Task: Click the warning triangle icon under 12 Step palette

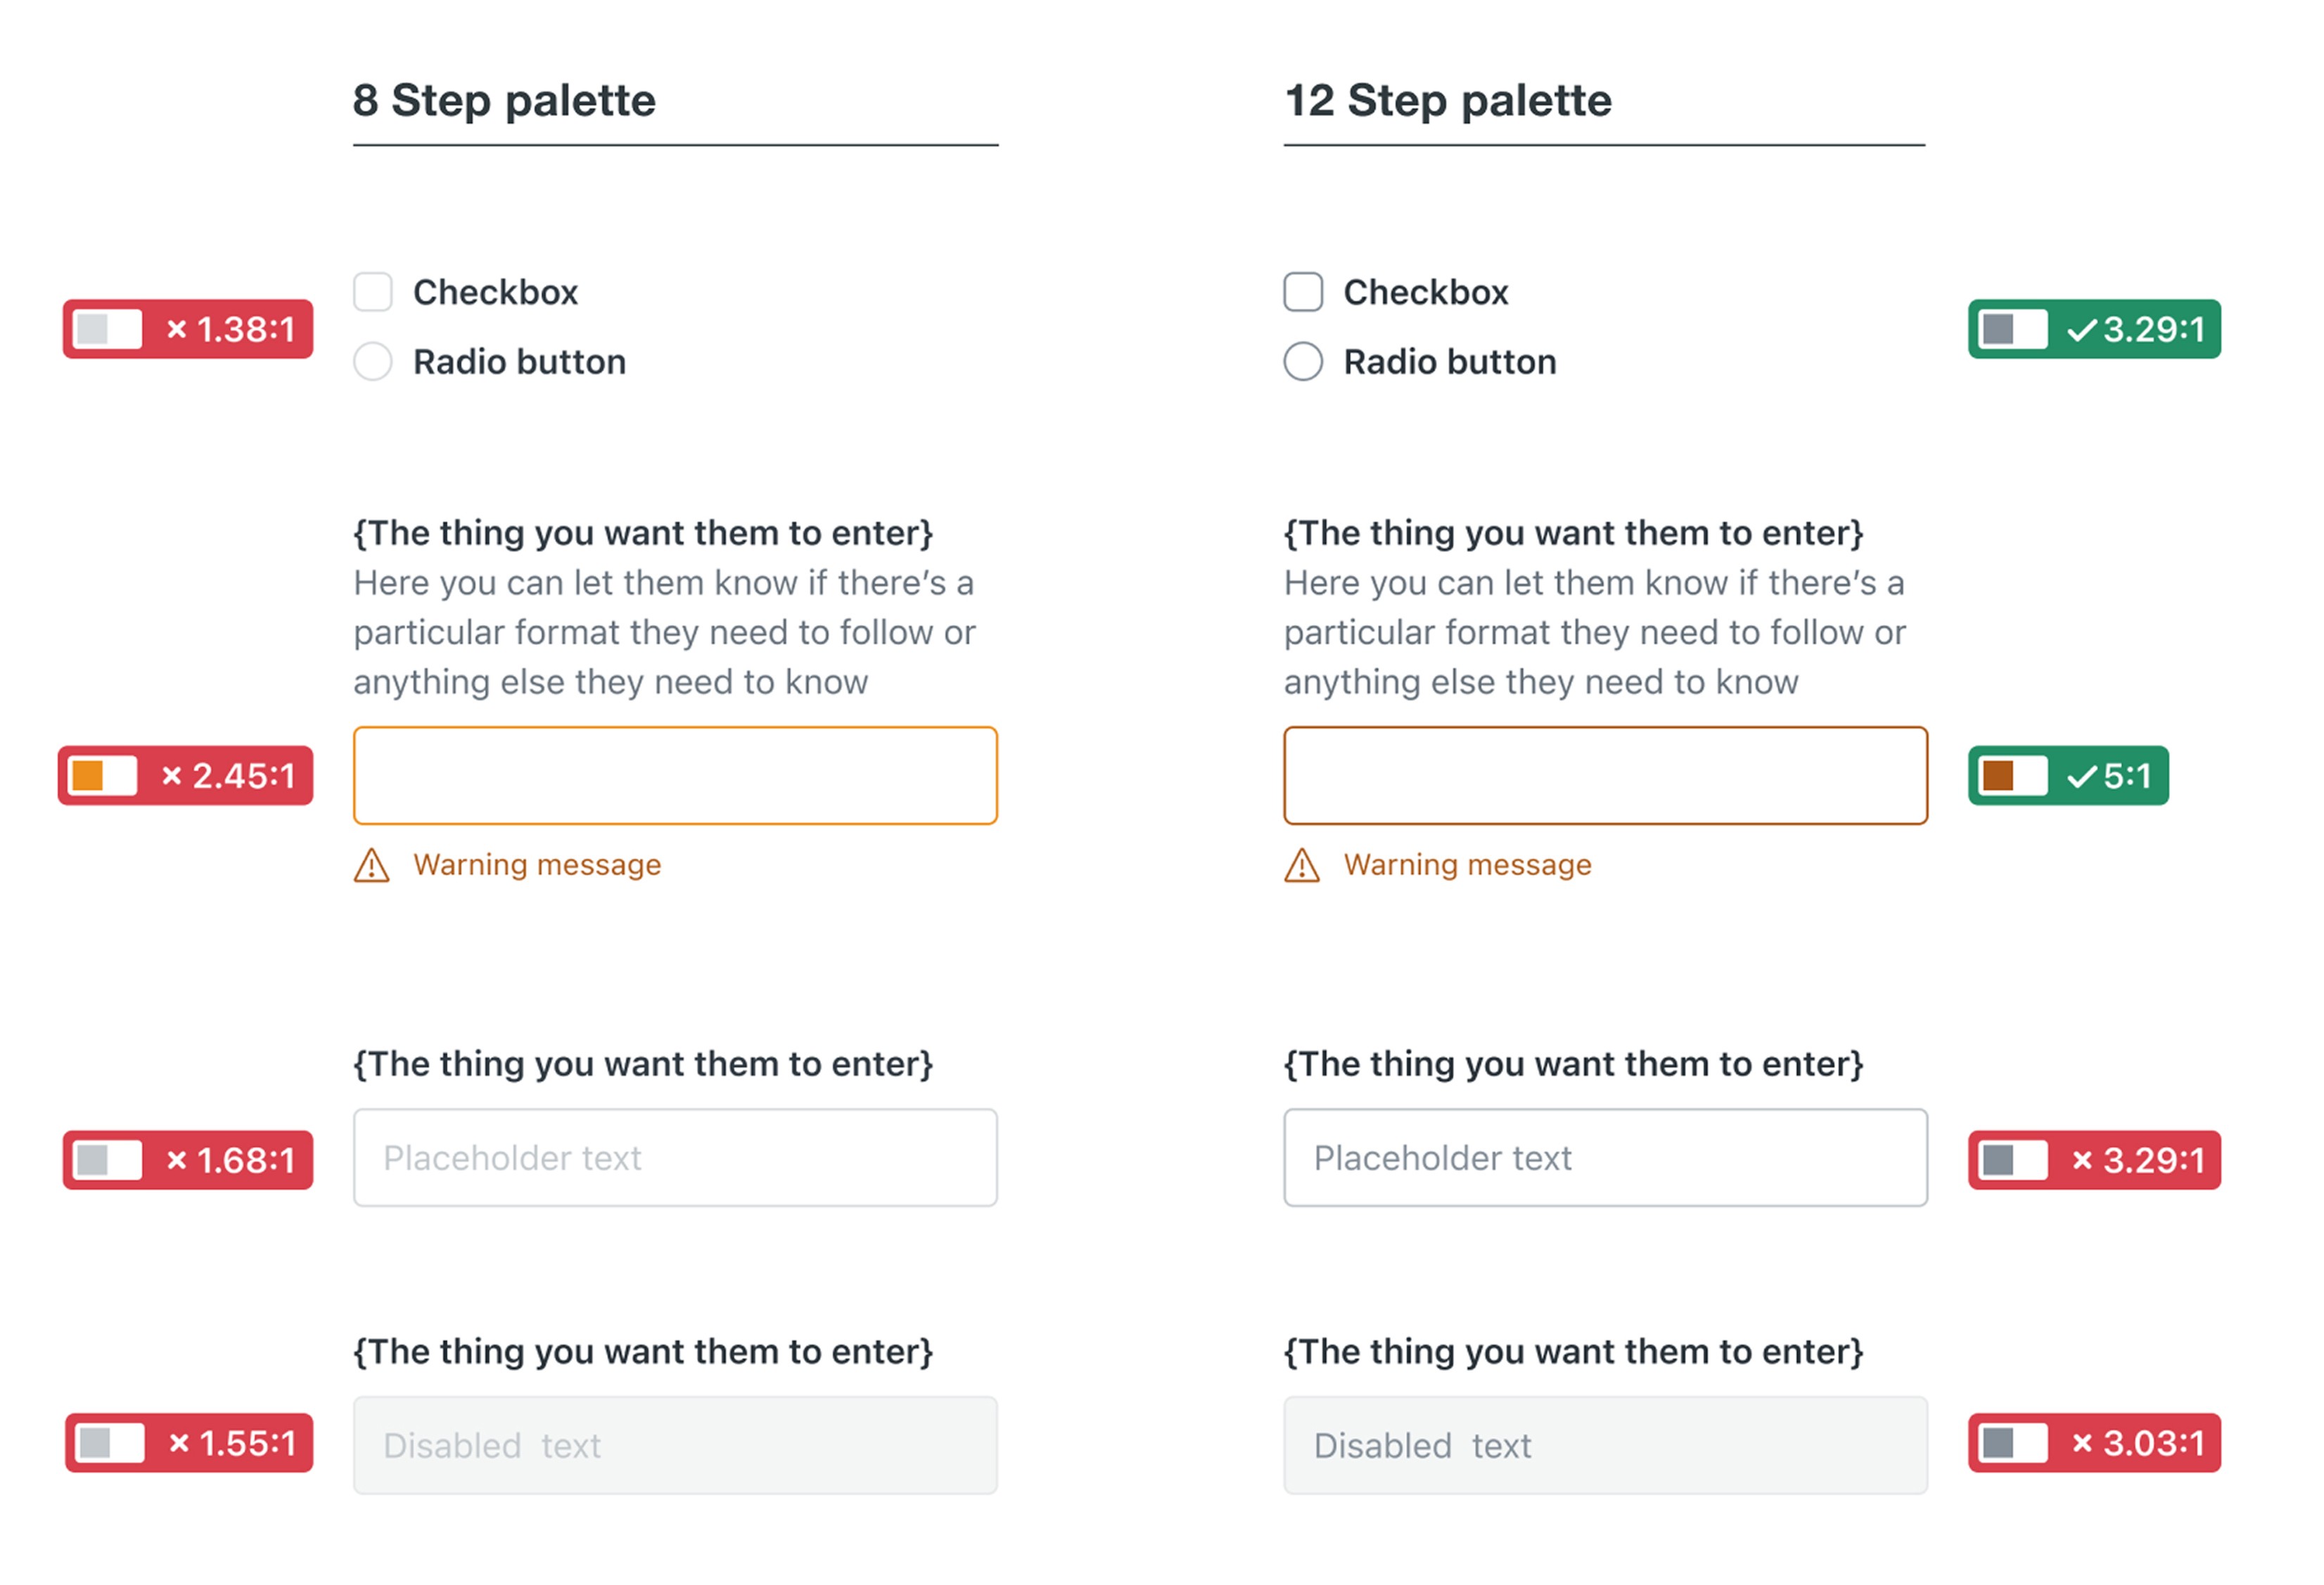Action: pos(1301,866)
